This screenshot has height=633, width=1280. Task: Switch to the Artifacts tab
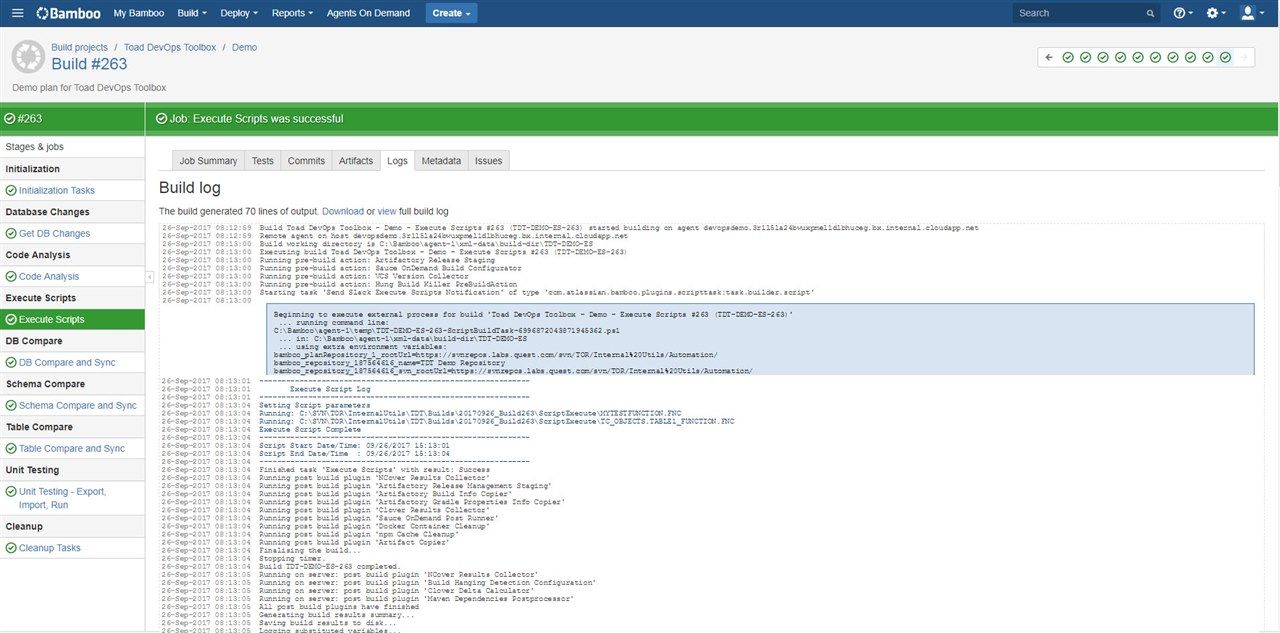point(356,160)
